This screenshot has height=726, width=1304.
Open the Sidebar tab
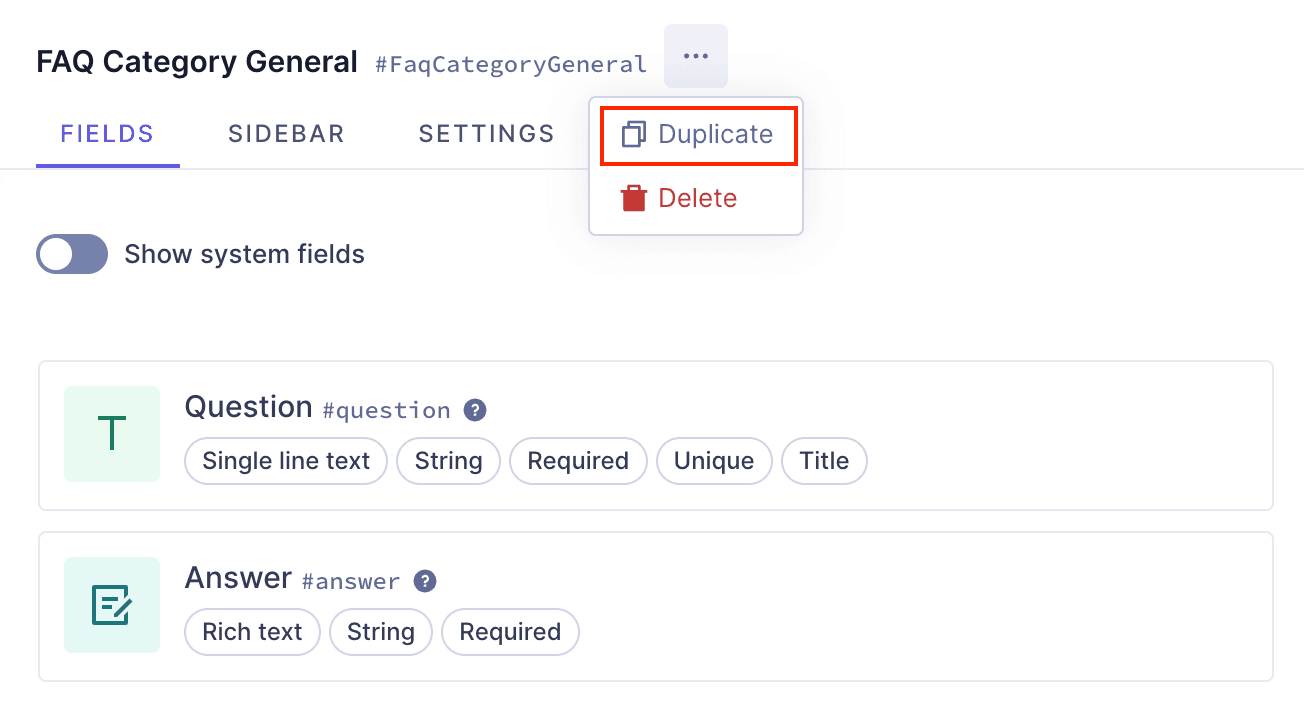[286, 134]
